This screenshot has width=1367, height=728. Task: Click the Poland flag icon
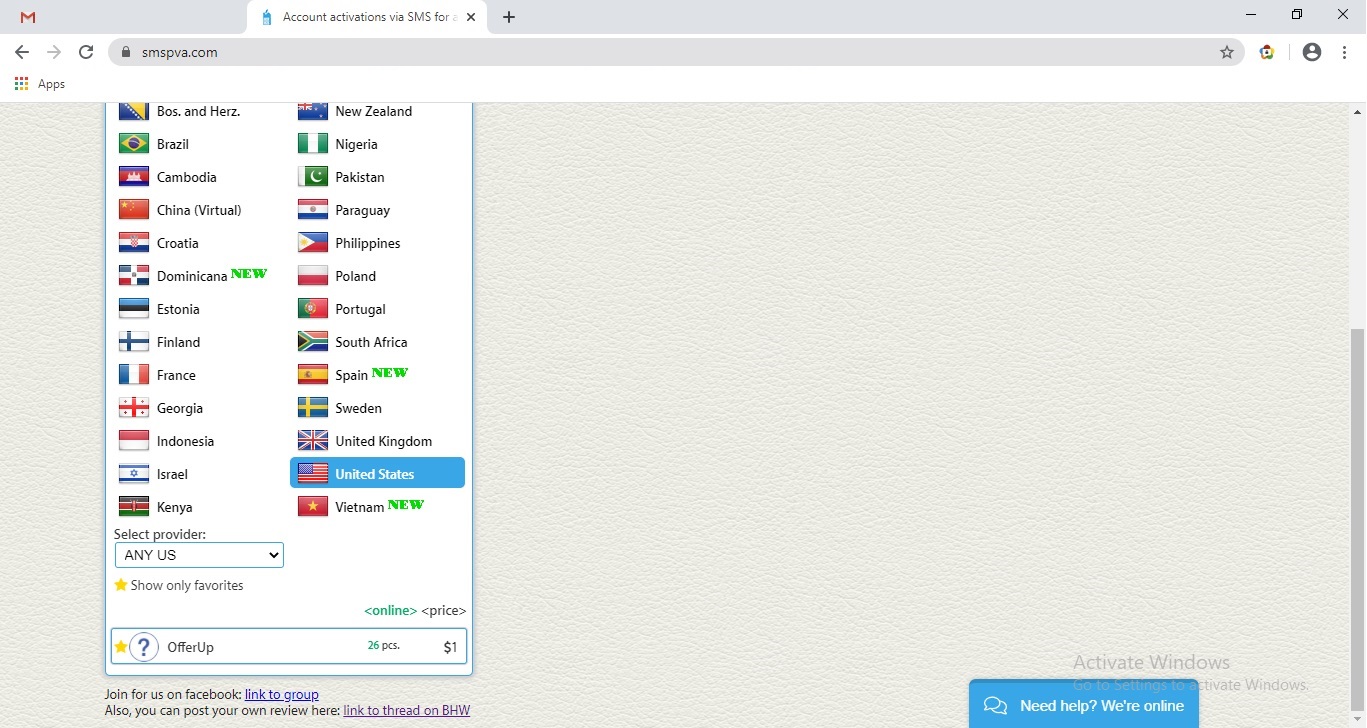[313, 276]
